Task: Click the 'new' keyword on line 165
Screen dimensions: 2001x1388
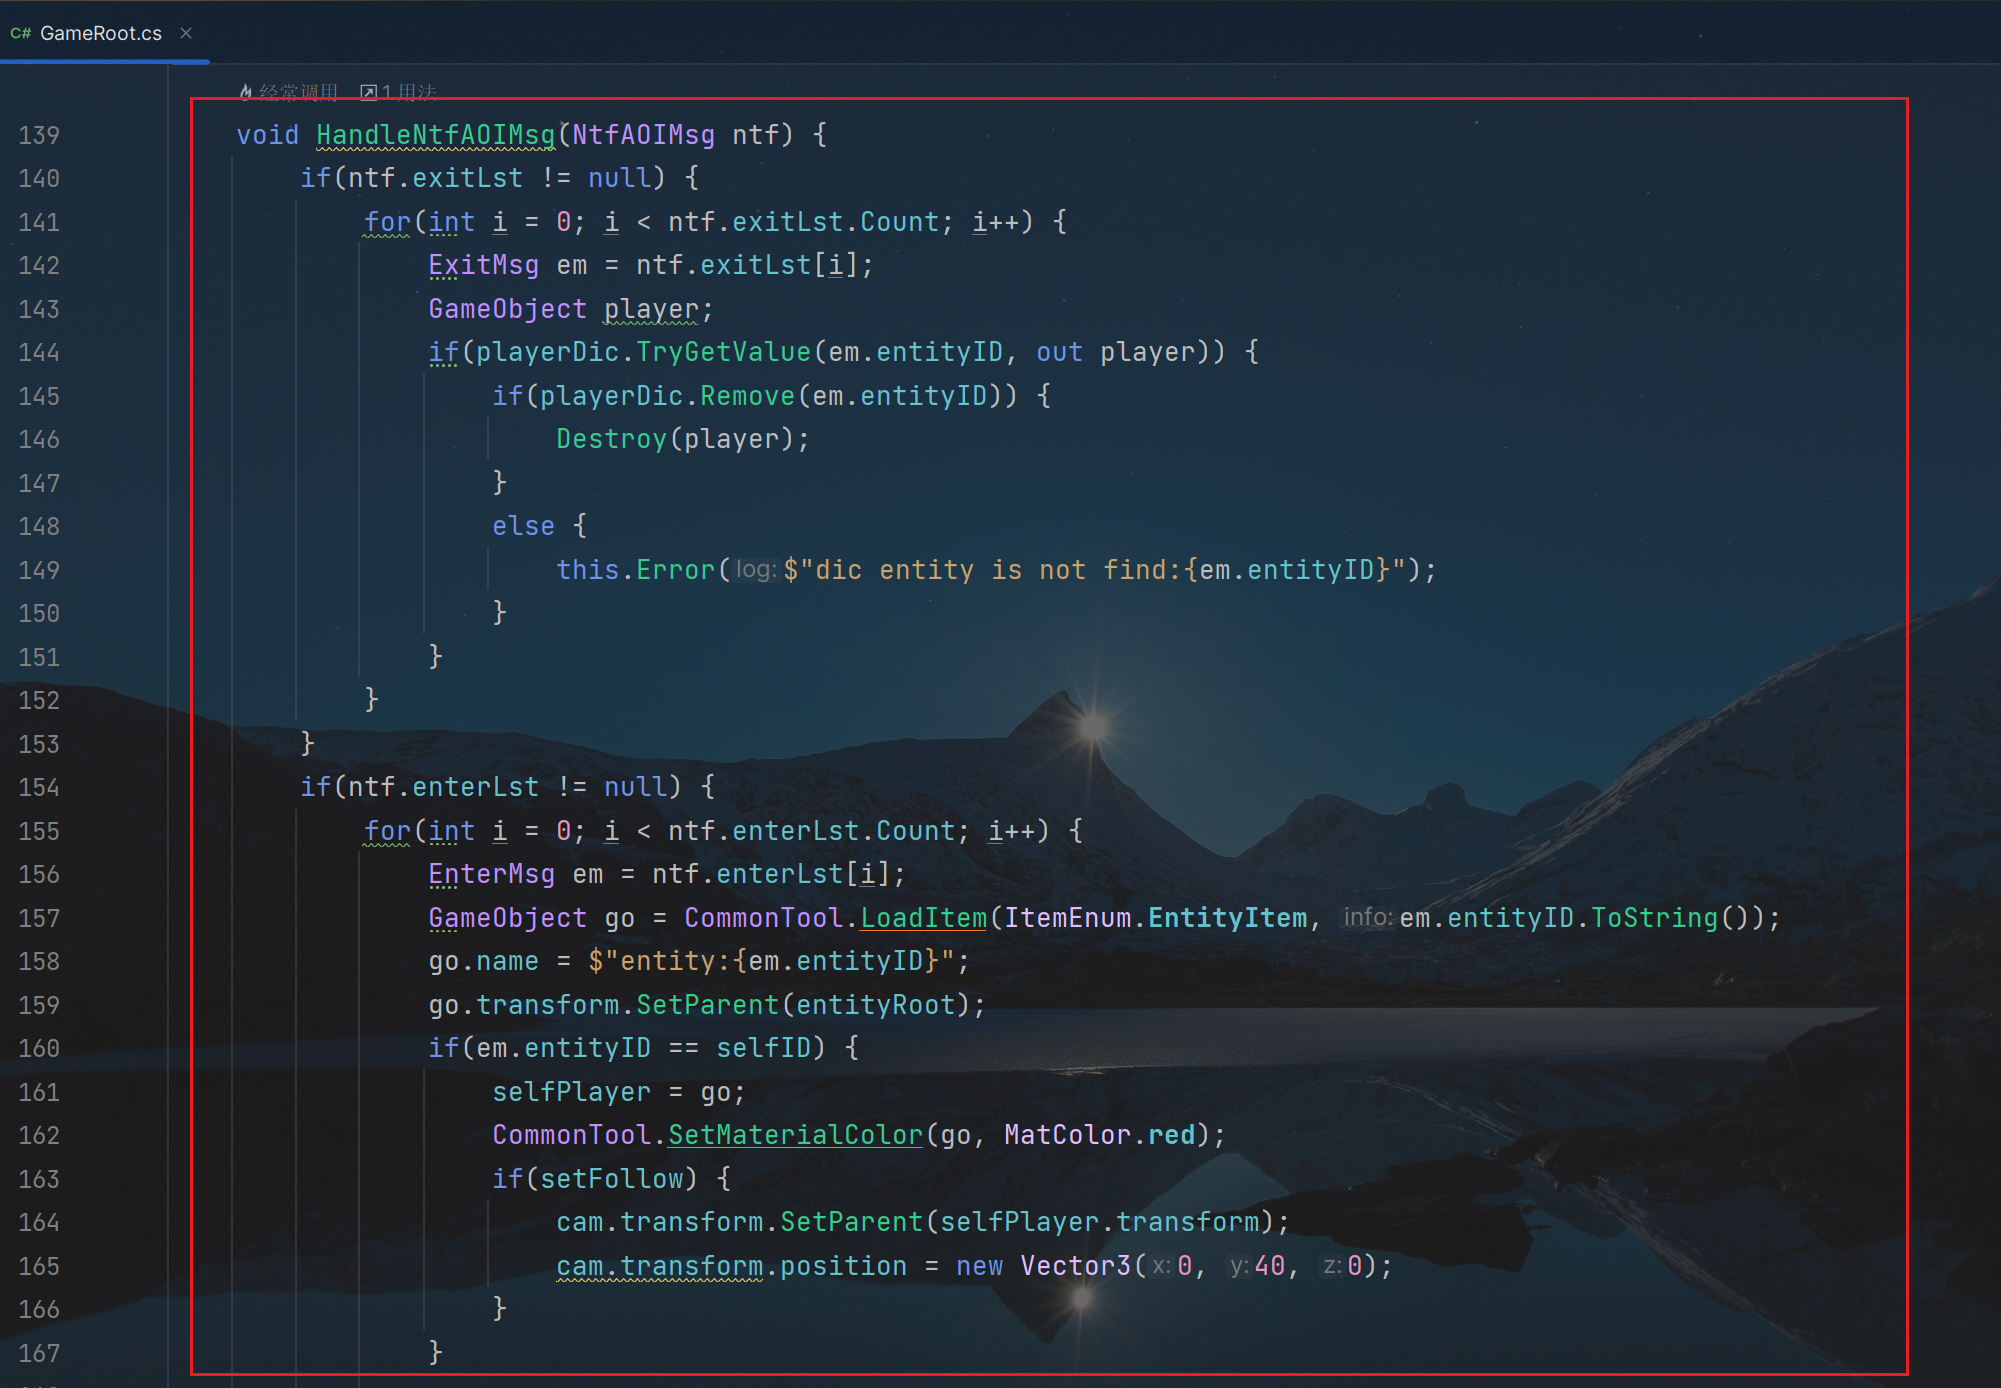Action: 979,1266
